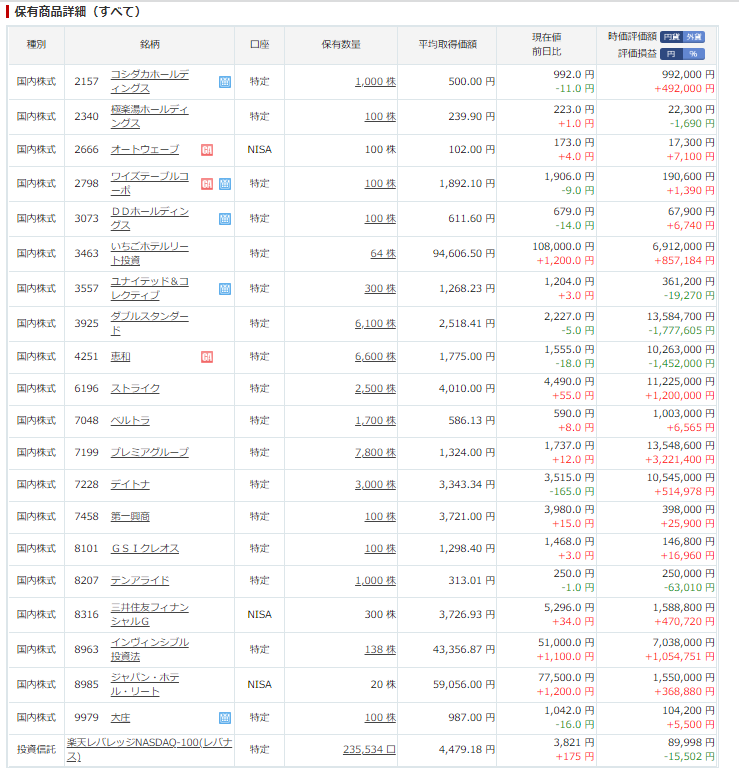Click the 口座 column header

pos(259,44)
